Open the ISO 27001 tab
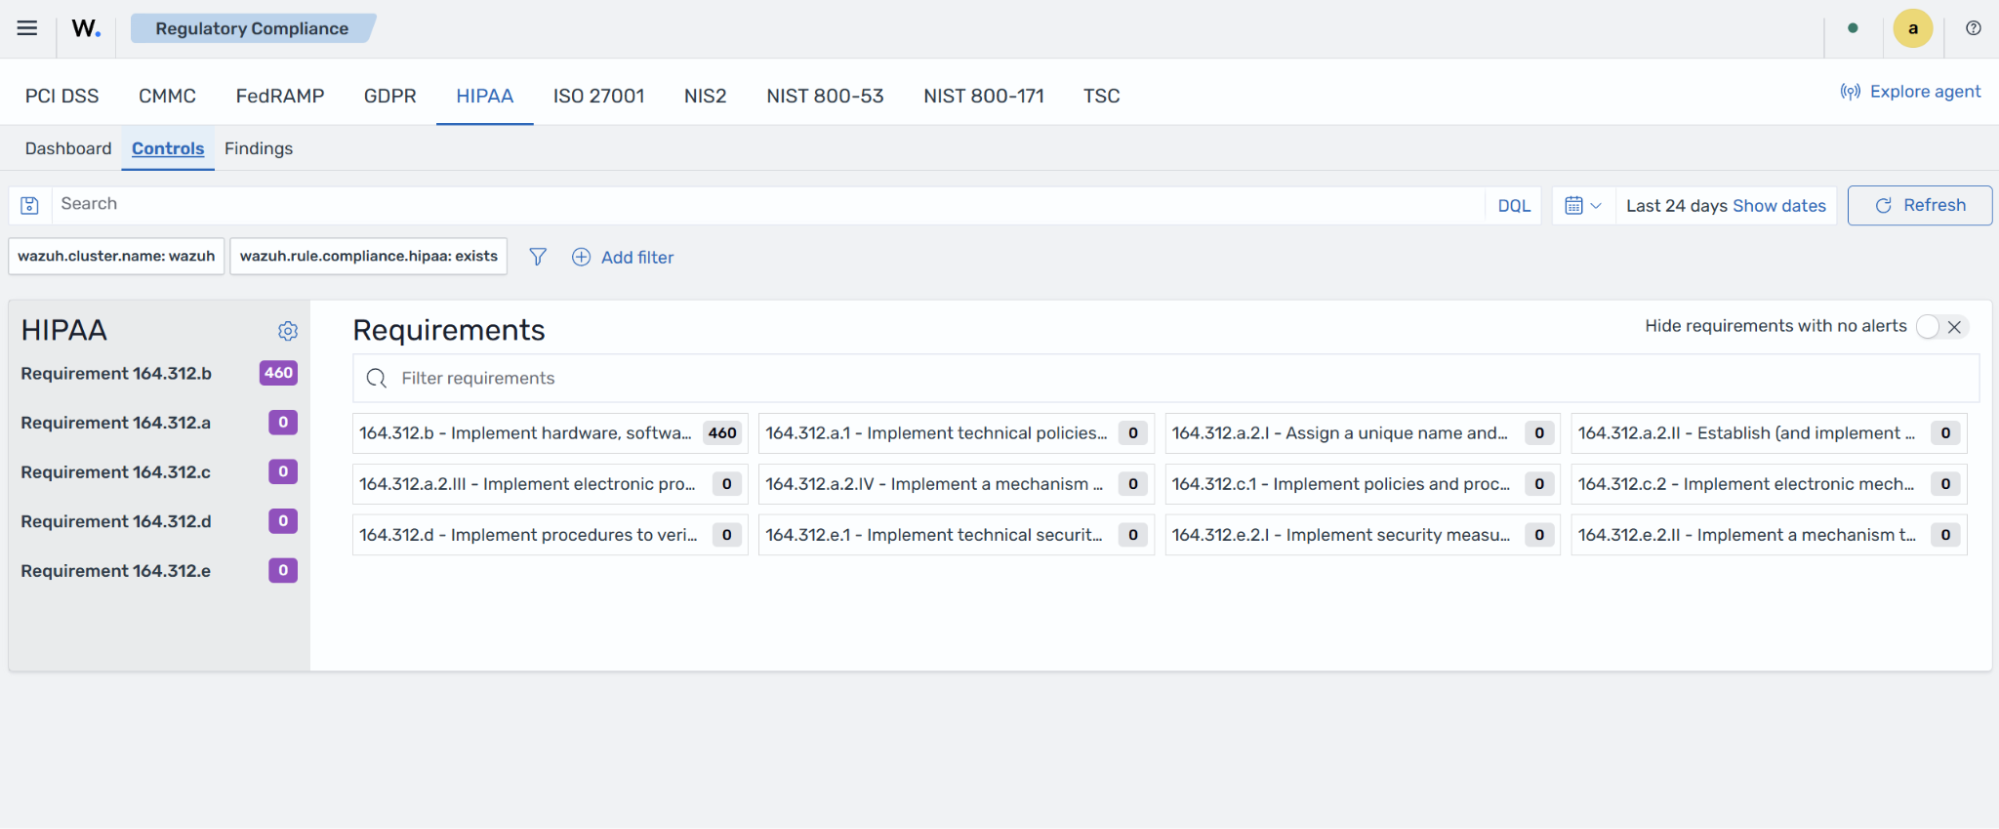 pyautogui.click(x=598, y=96)
